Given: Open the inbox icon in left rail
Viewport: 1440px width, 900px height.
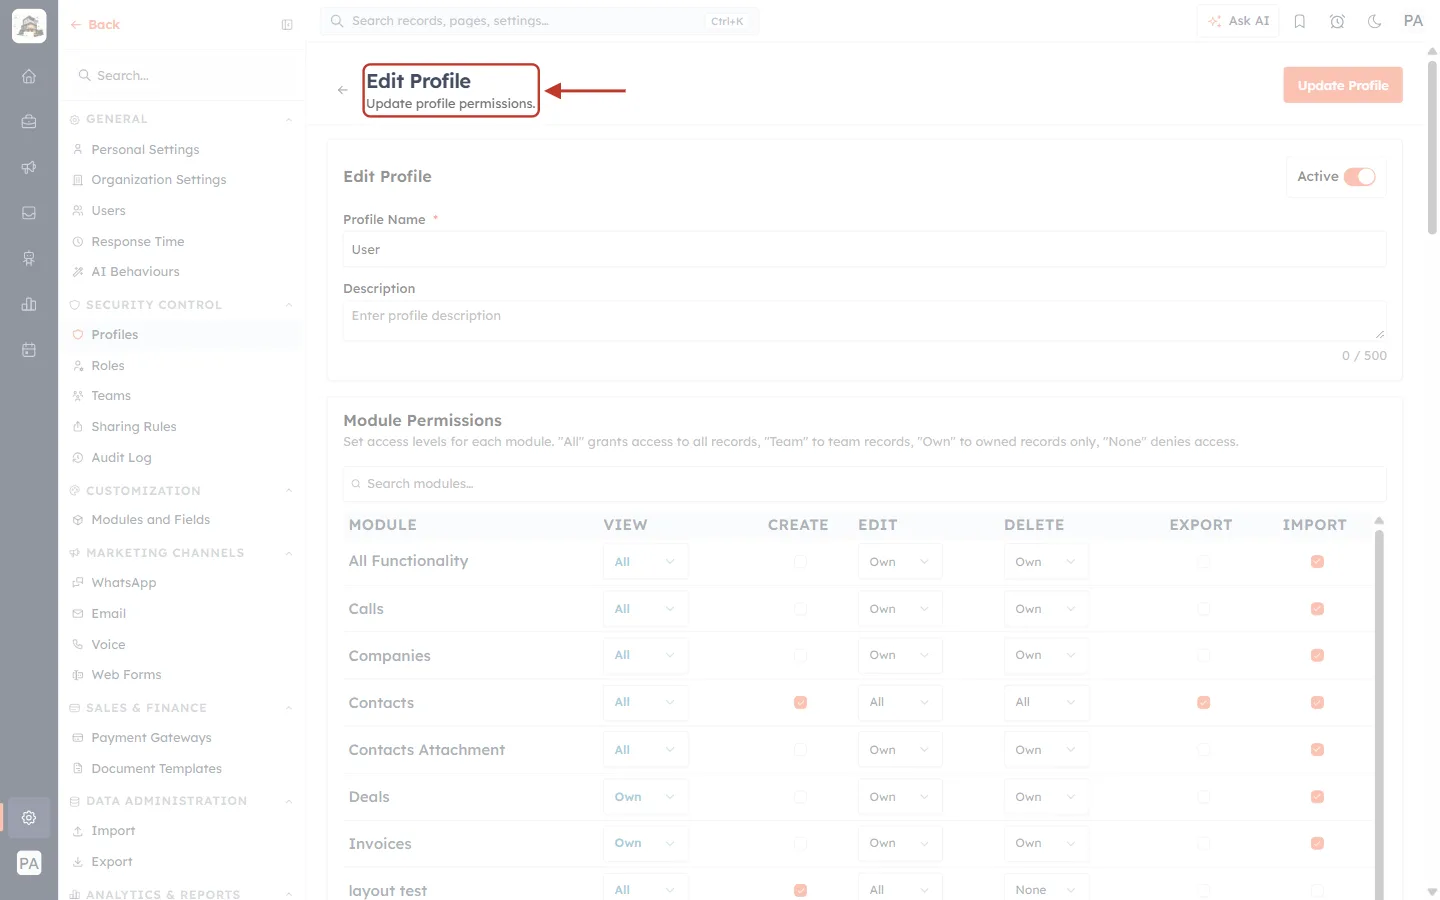Looking at the screenshot, I should pyautogui.click(x=29, y=213).
